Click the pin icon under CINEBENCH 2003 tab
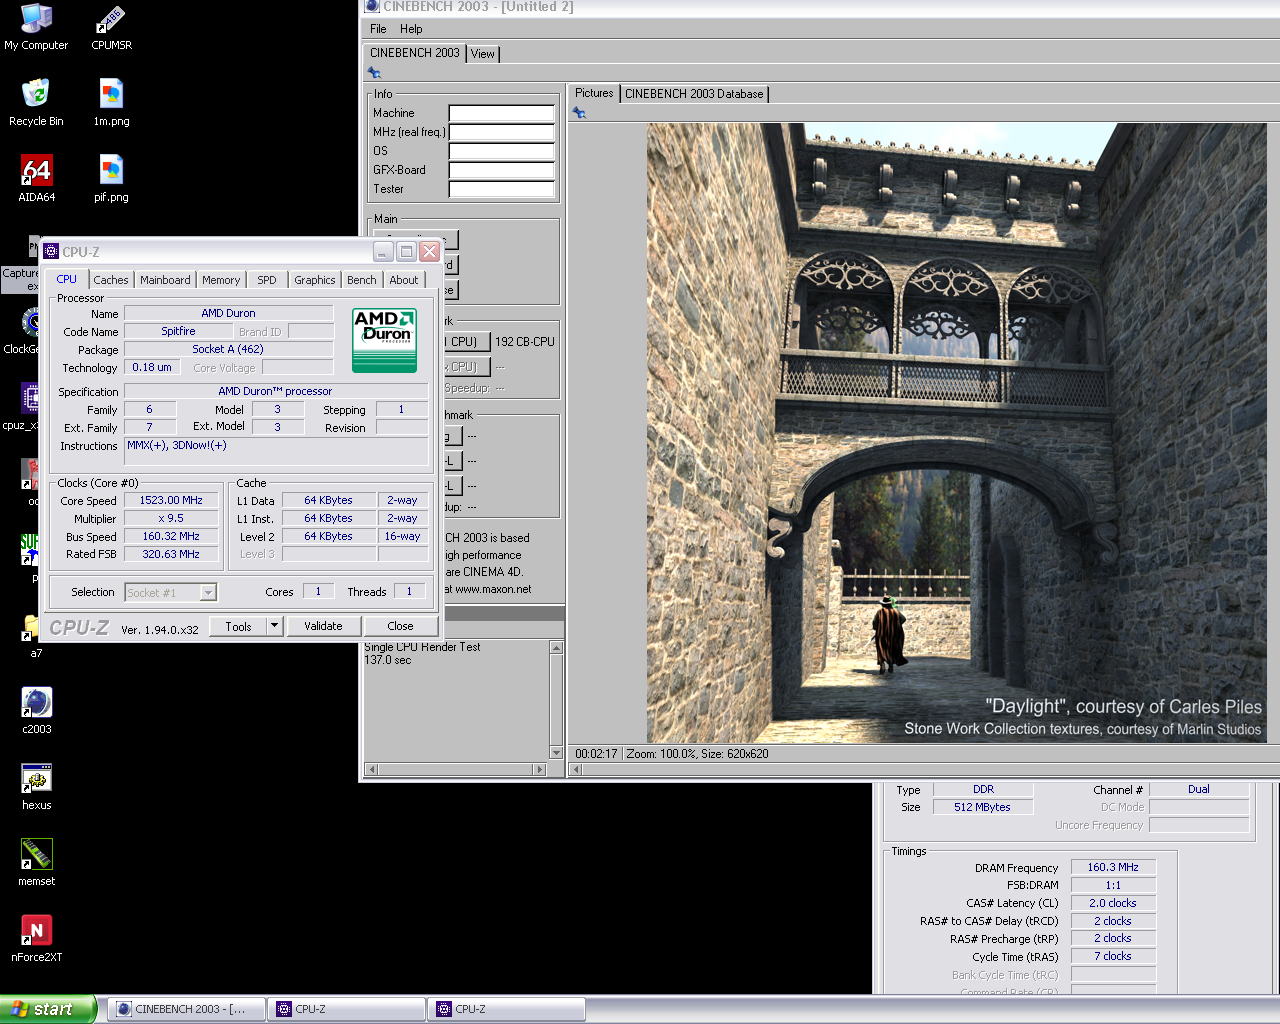The image size is (1280, 1024). point(374,73)
